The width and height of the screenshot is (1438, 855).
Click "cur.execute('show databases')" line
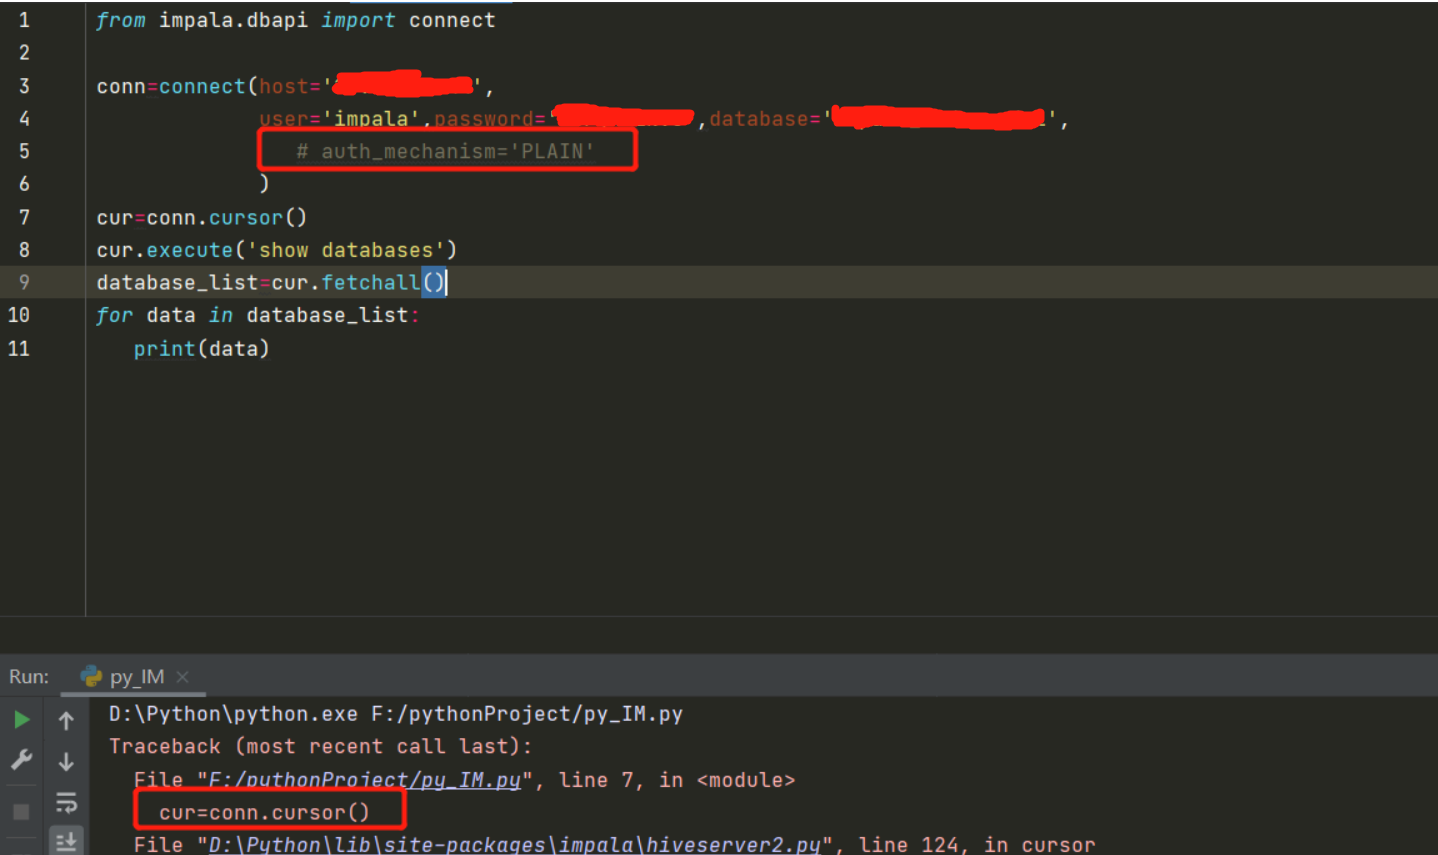coord(277,250)
